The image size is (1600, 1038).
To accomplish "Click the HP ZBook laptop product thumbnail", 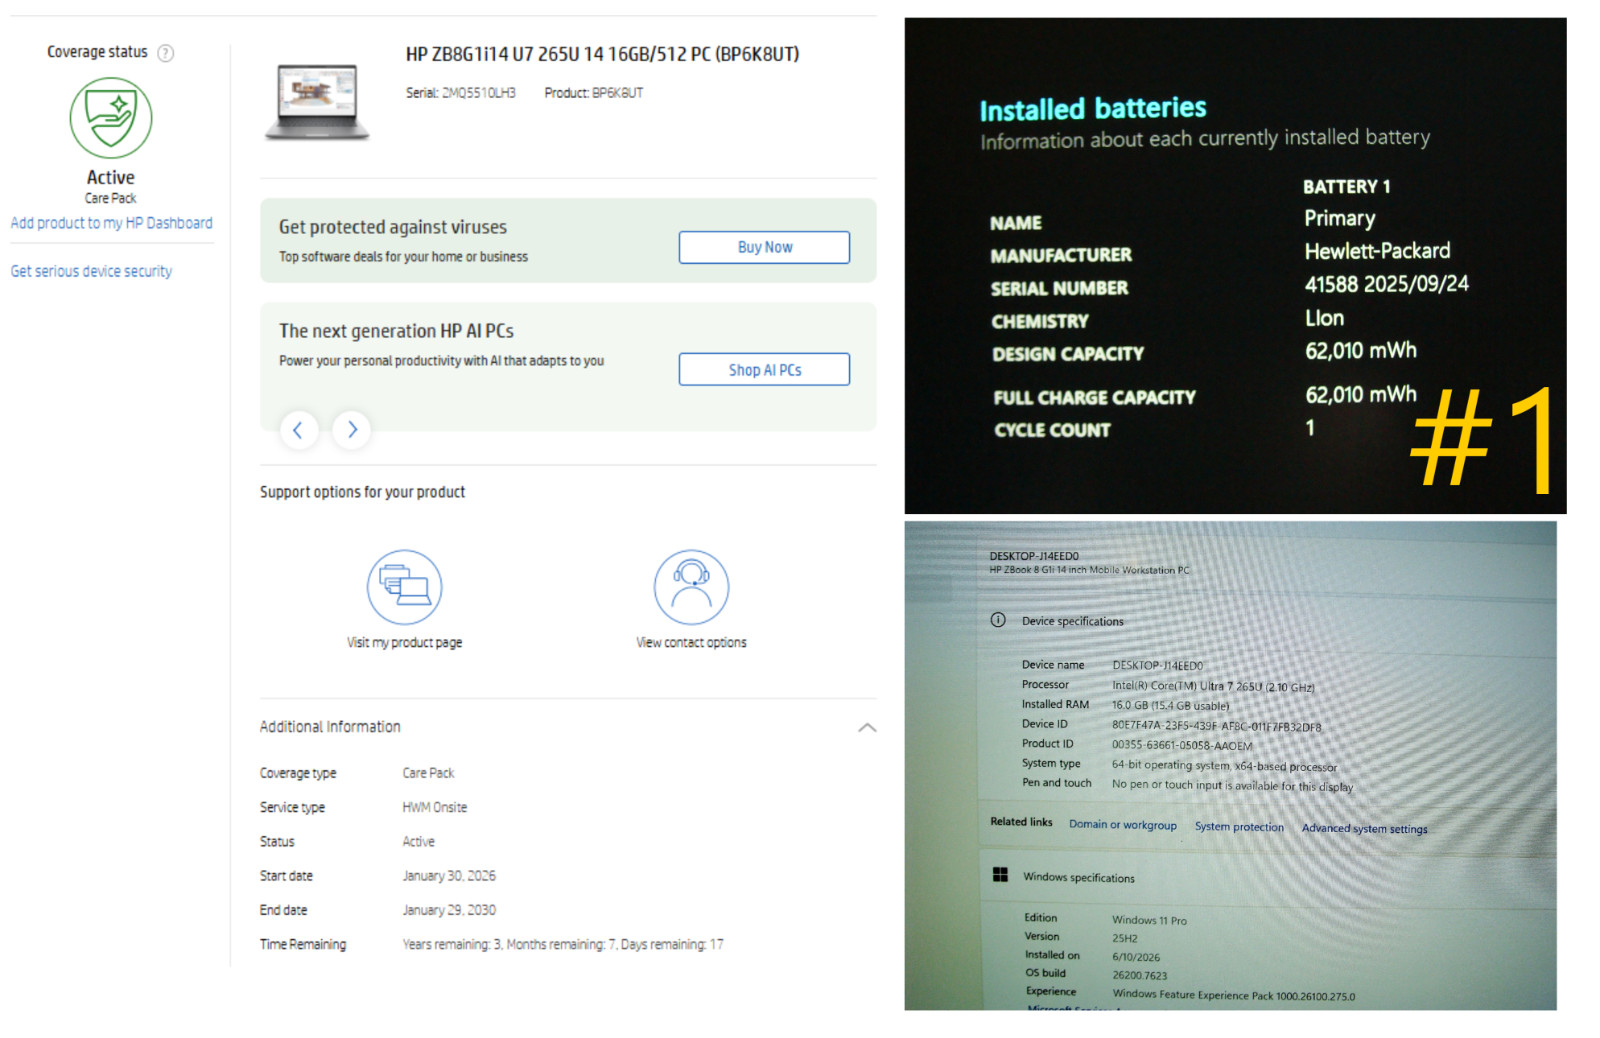I will 317,101.
